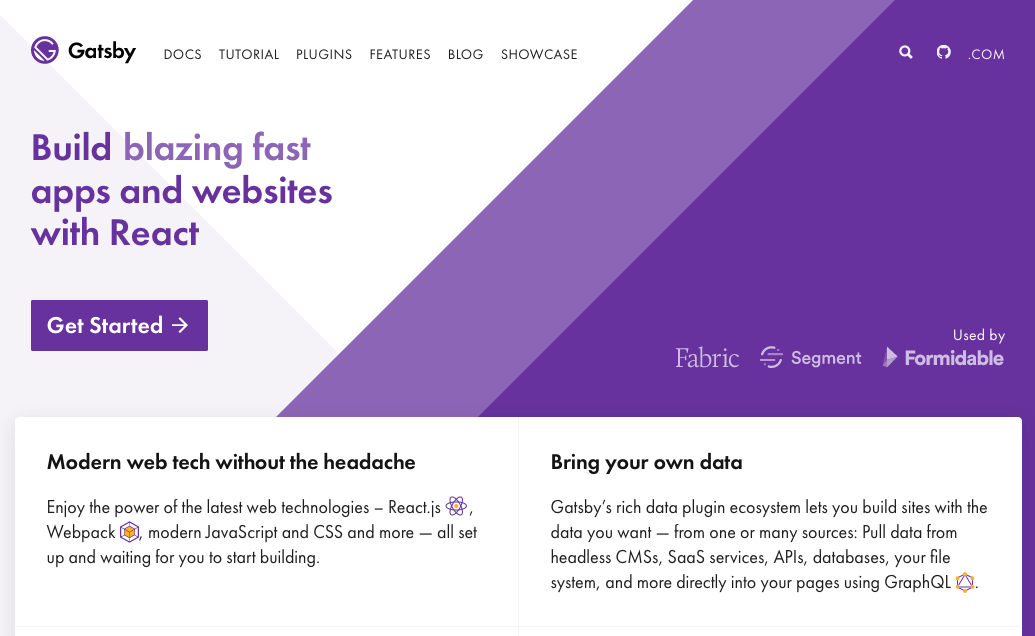This screenshot has width=1035, height=636.
Task: Open the GitHub icon link
Action: [x=944, y=52]
